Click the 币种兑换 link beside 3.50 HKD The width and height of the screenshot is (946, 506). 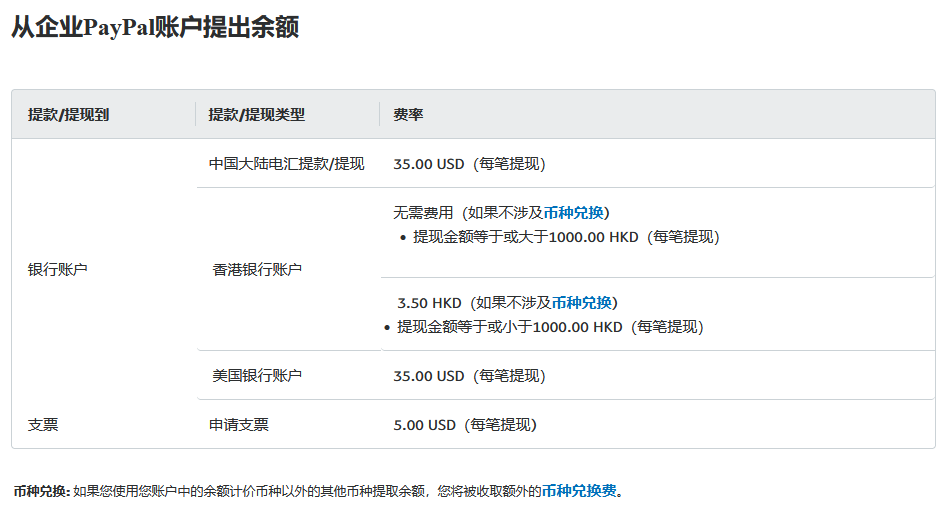[582, 303]
